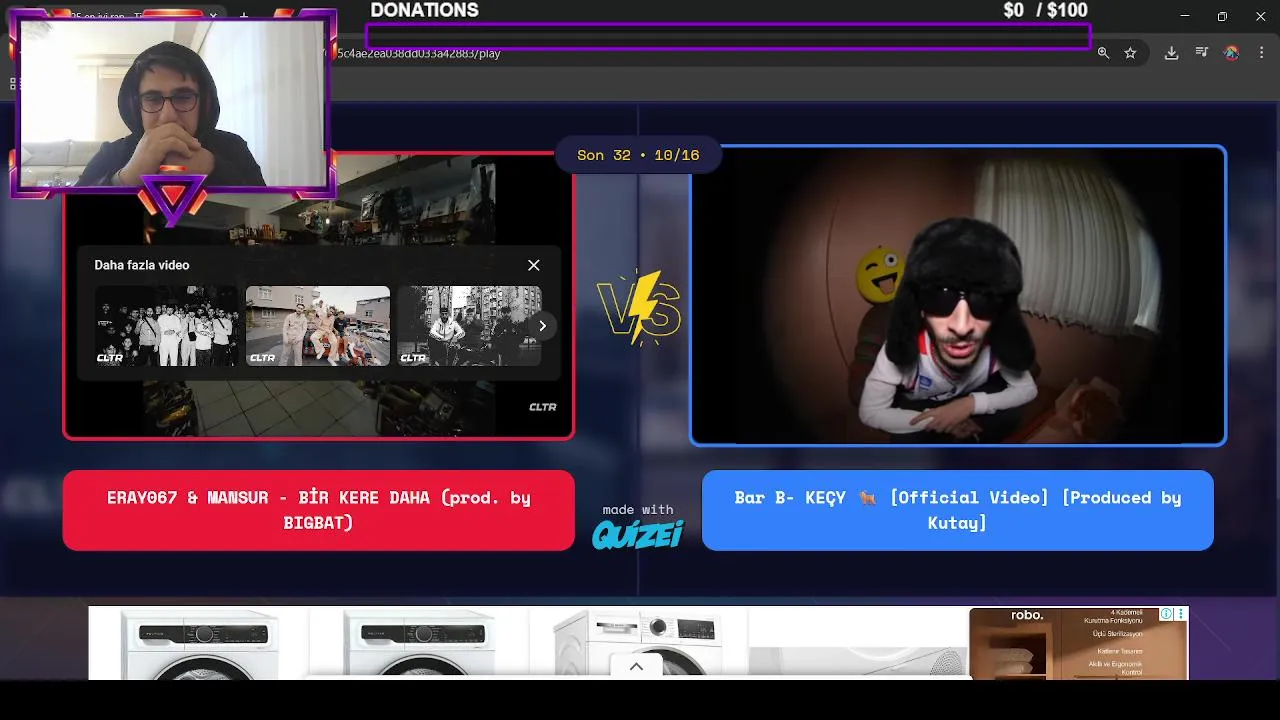Close the 'Daha fazla video' overlay
The width and height of the screenshot is (1280, 720).
[533, 265]
